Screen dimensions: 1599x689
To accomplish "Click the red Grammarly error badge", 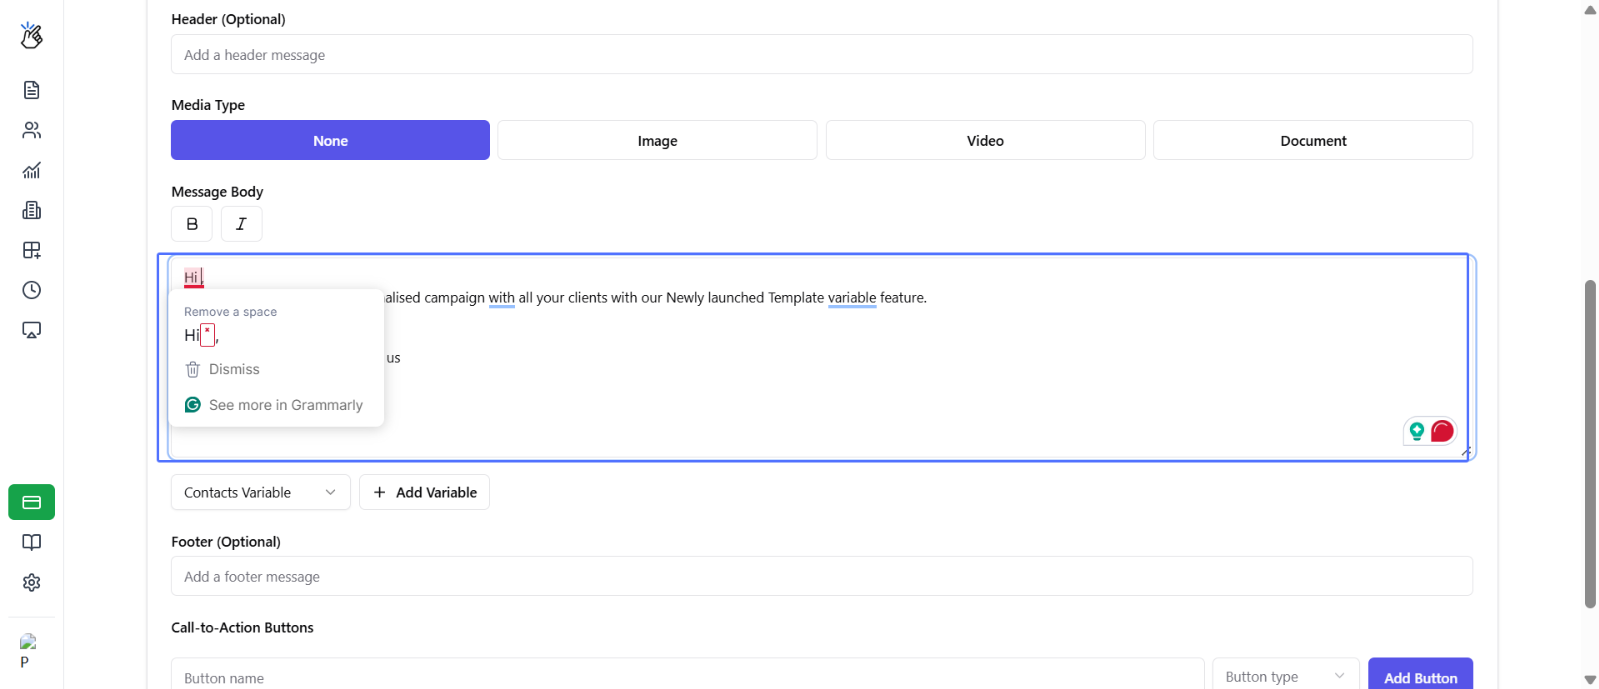I will (x=1442, y=431).
